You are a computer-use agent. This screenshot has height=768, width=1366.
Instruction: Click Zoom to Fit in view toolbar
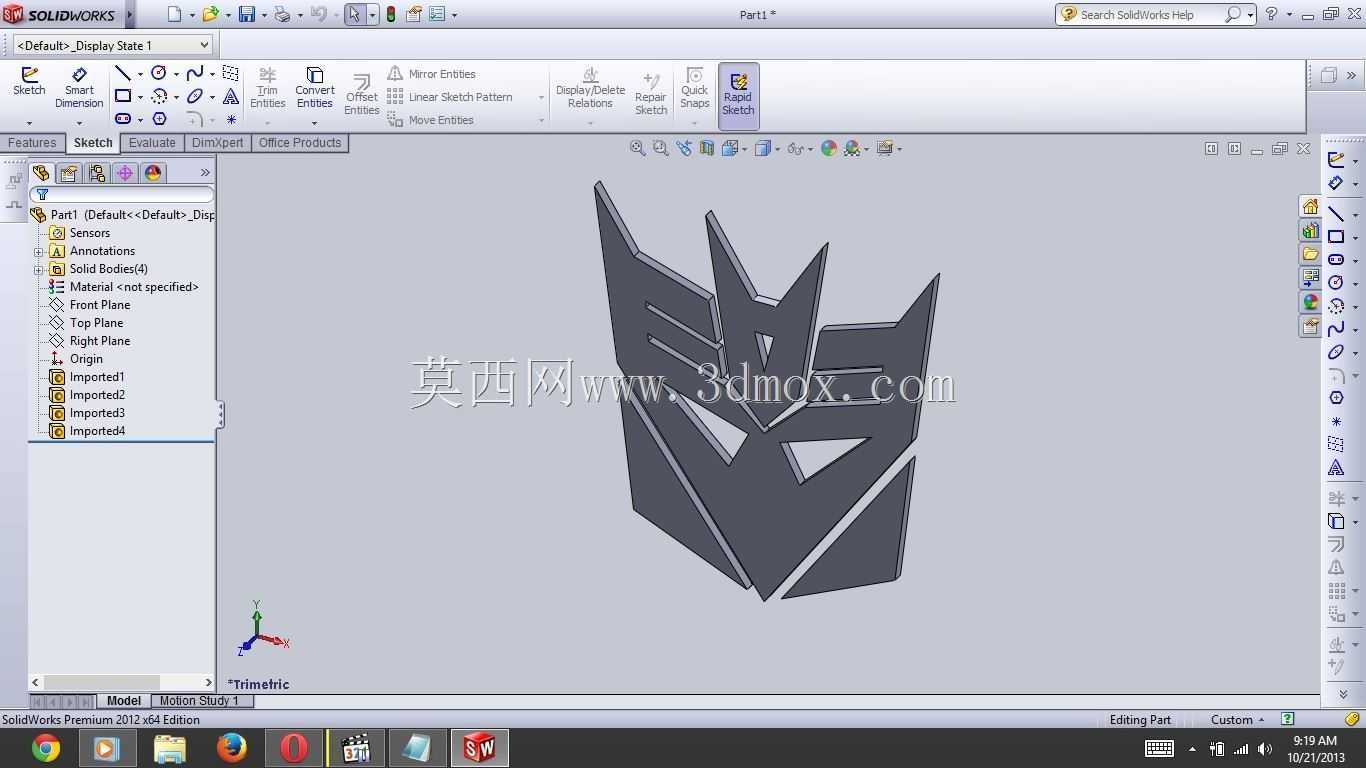point(637,148)
